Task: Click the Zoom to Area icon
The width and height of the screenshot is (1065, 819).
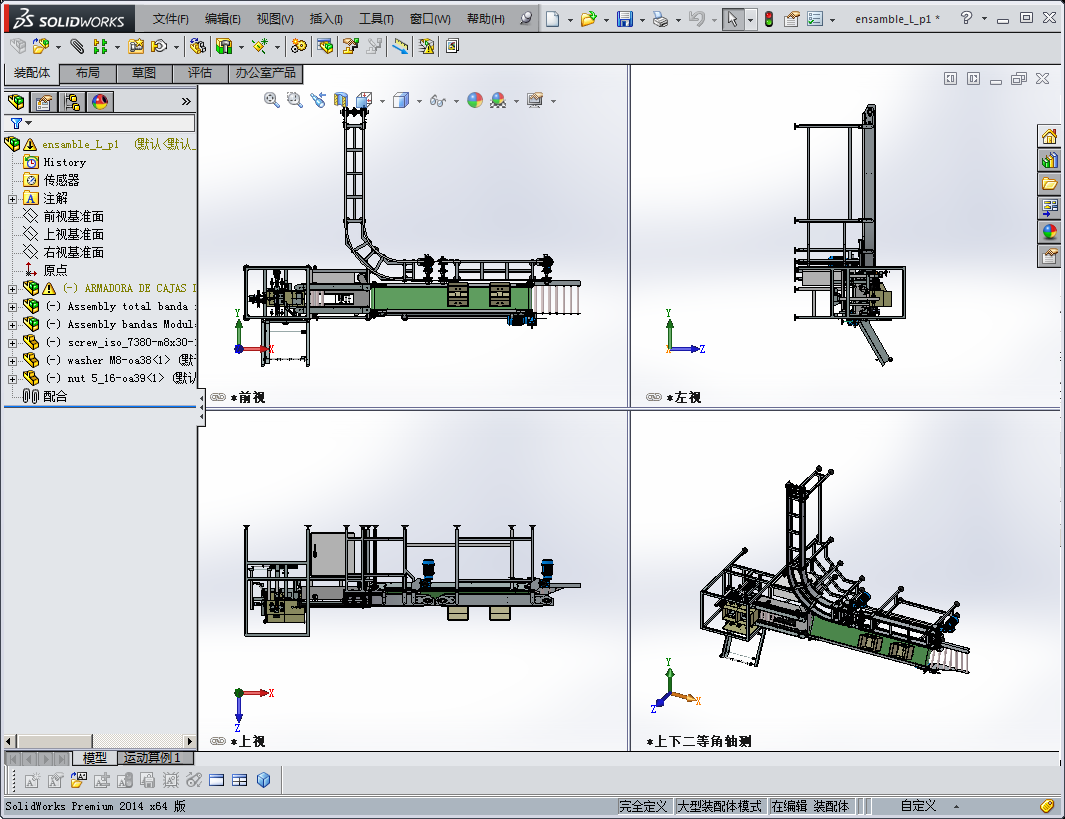Action: tap(294, 101)
